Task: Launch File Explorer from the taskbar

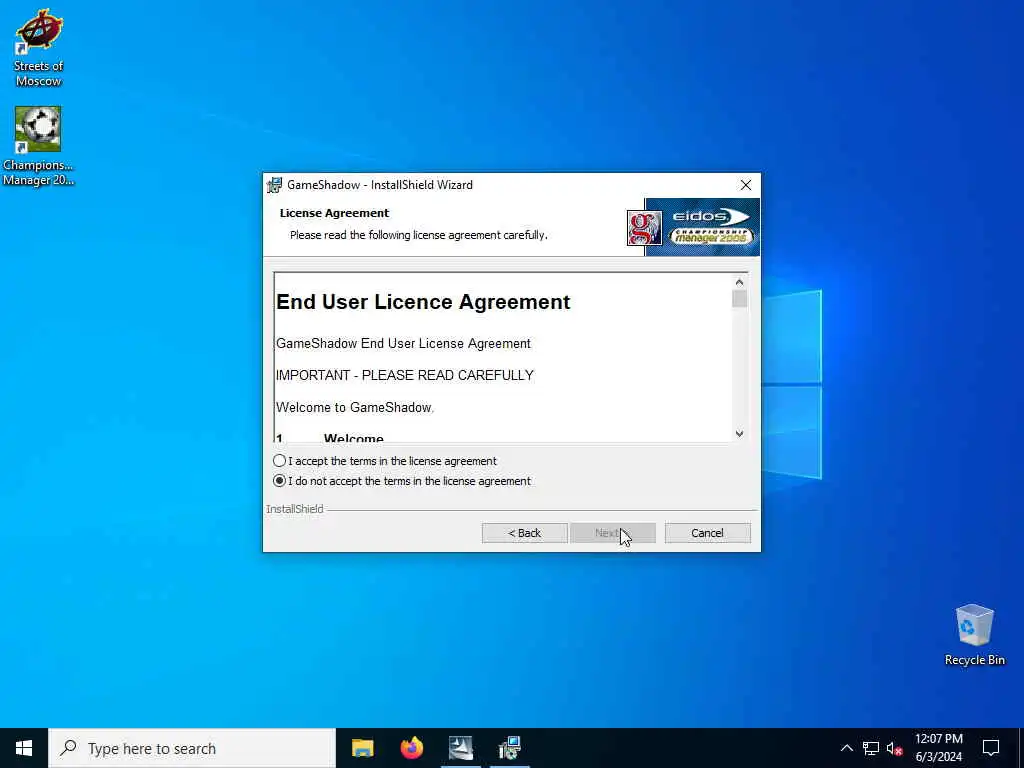Action: coord(362,748)
